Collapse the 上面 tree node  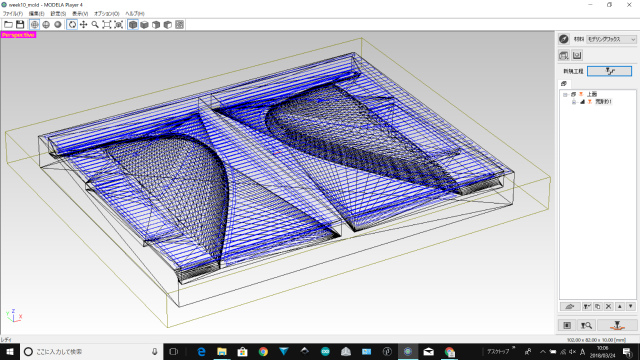565,94
